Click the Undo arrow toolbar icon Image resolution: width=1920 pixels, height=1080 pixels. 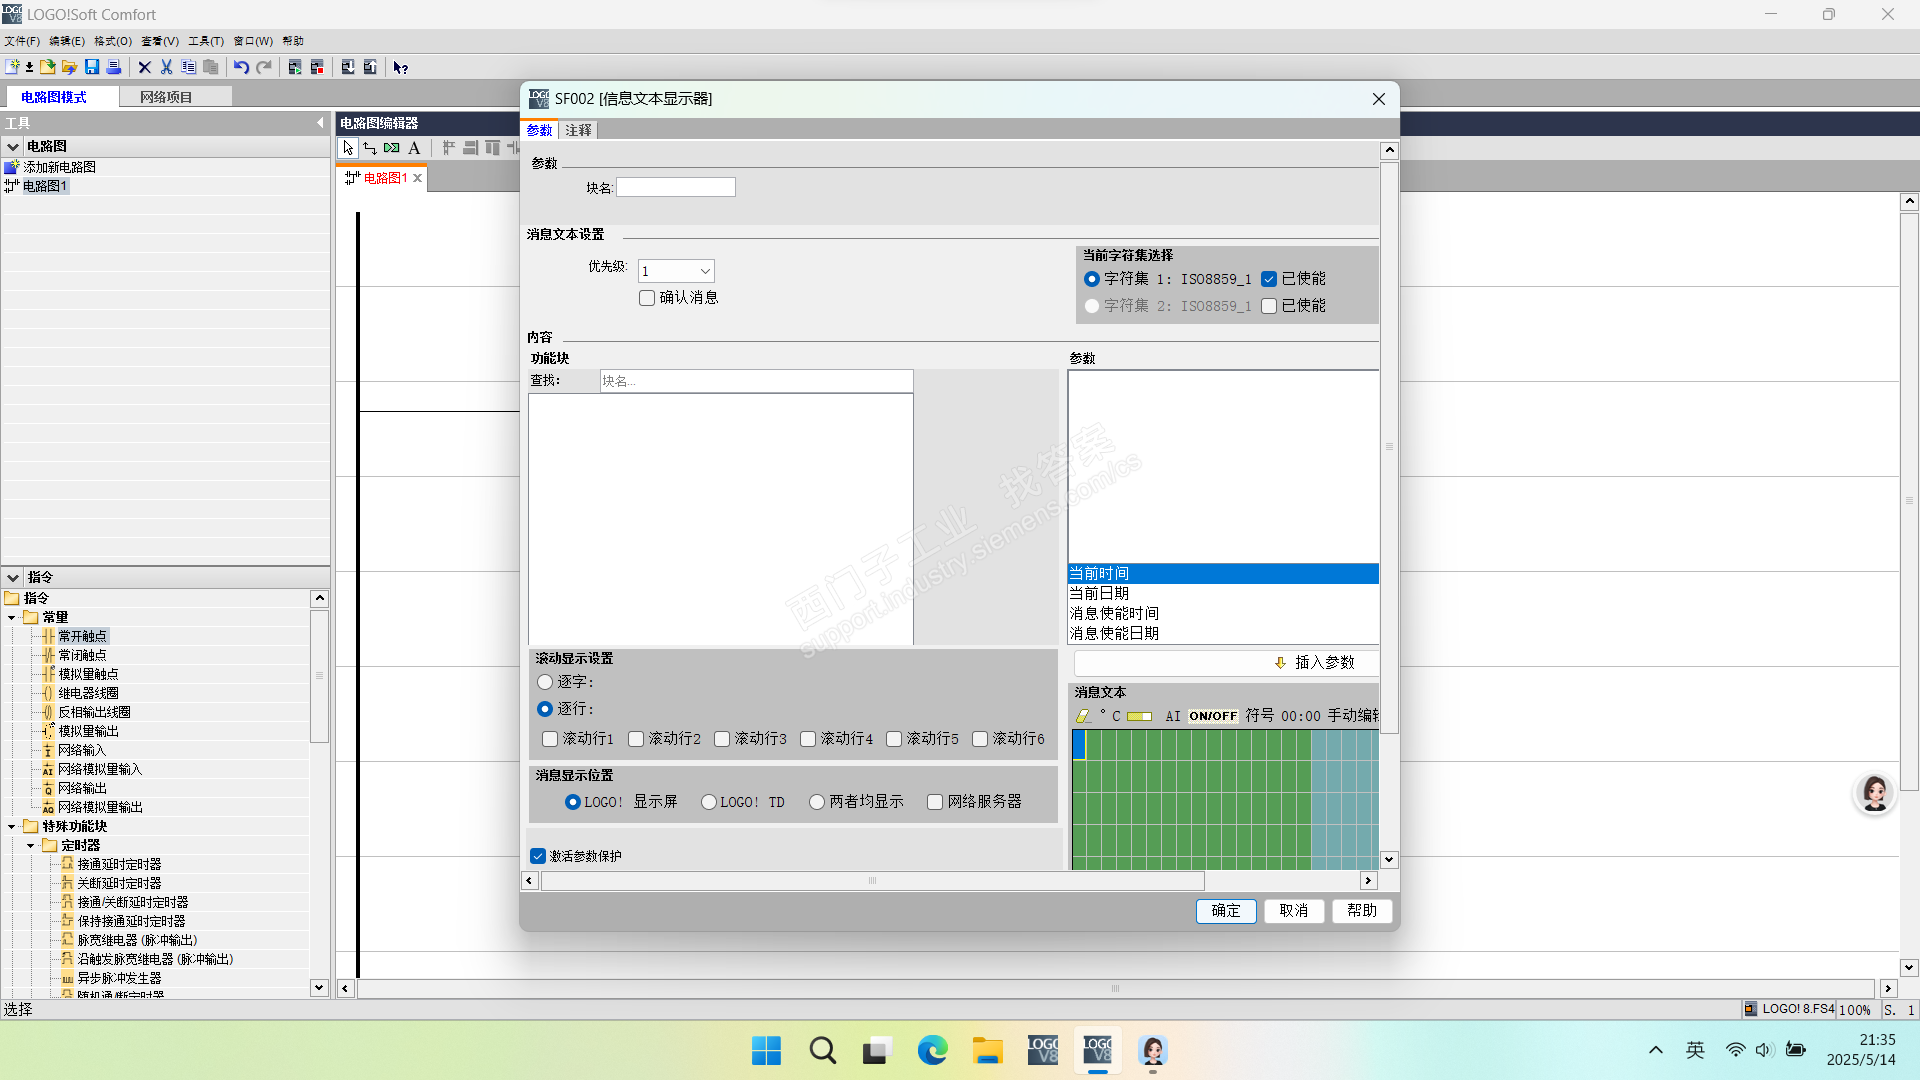click(x=241, y=67)
